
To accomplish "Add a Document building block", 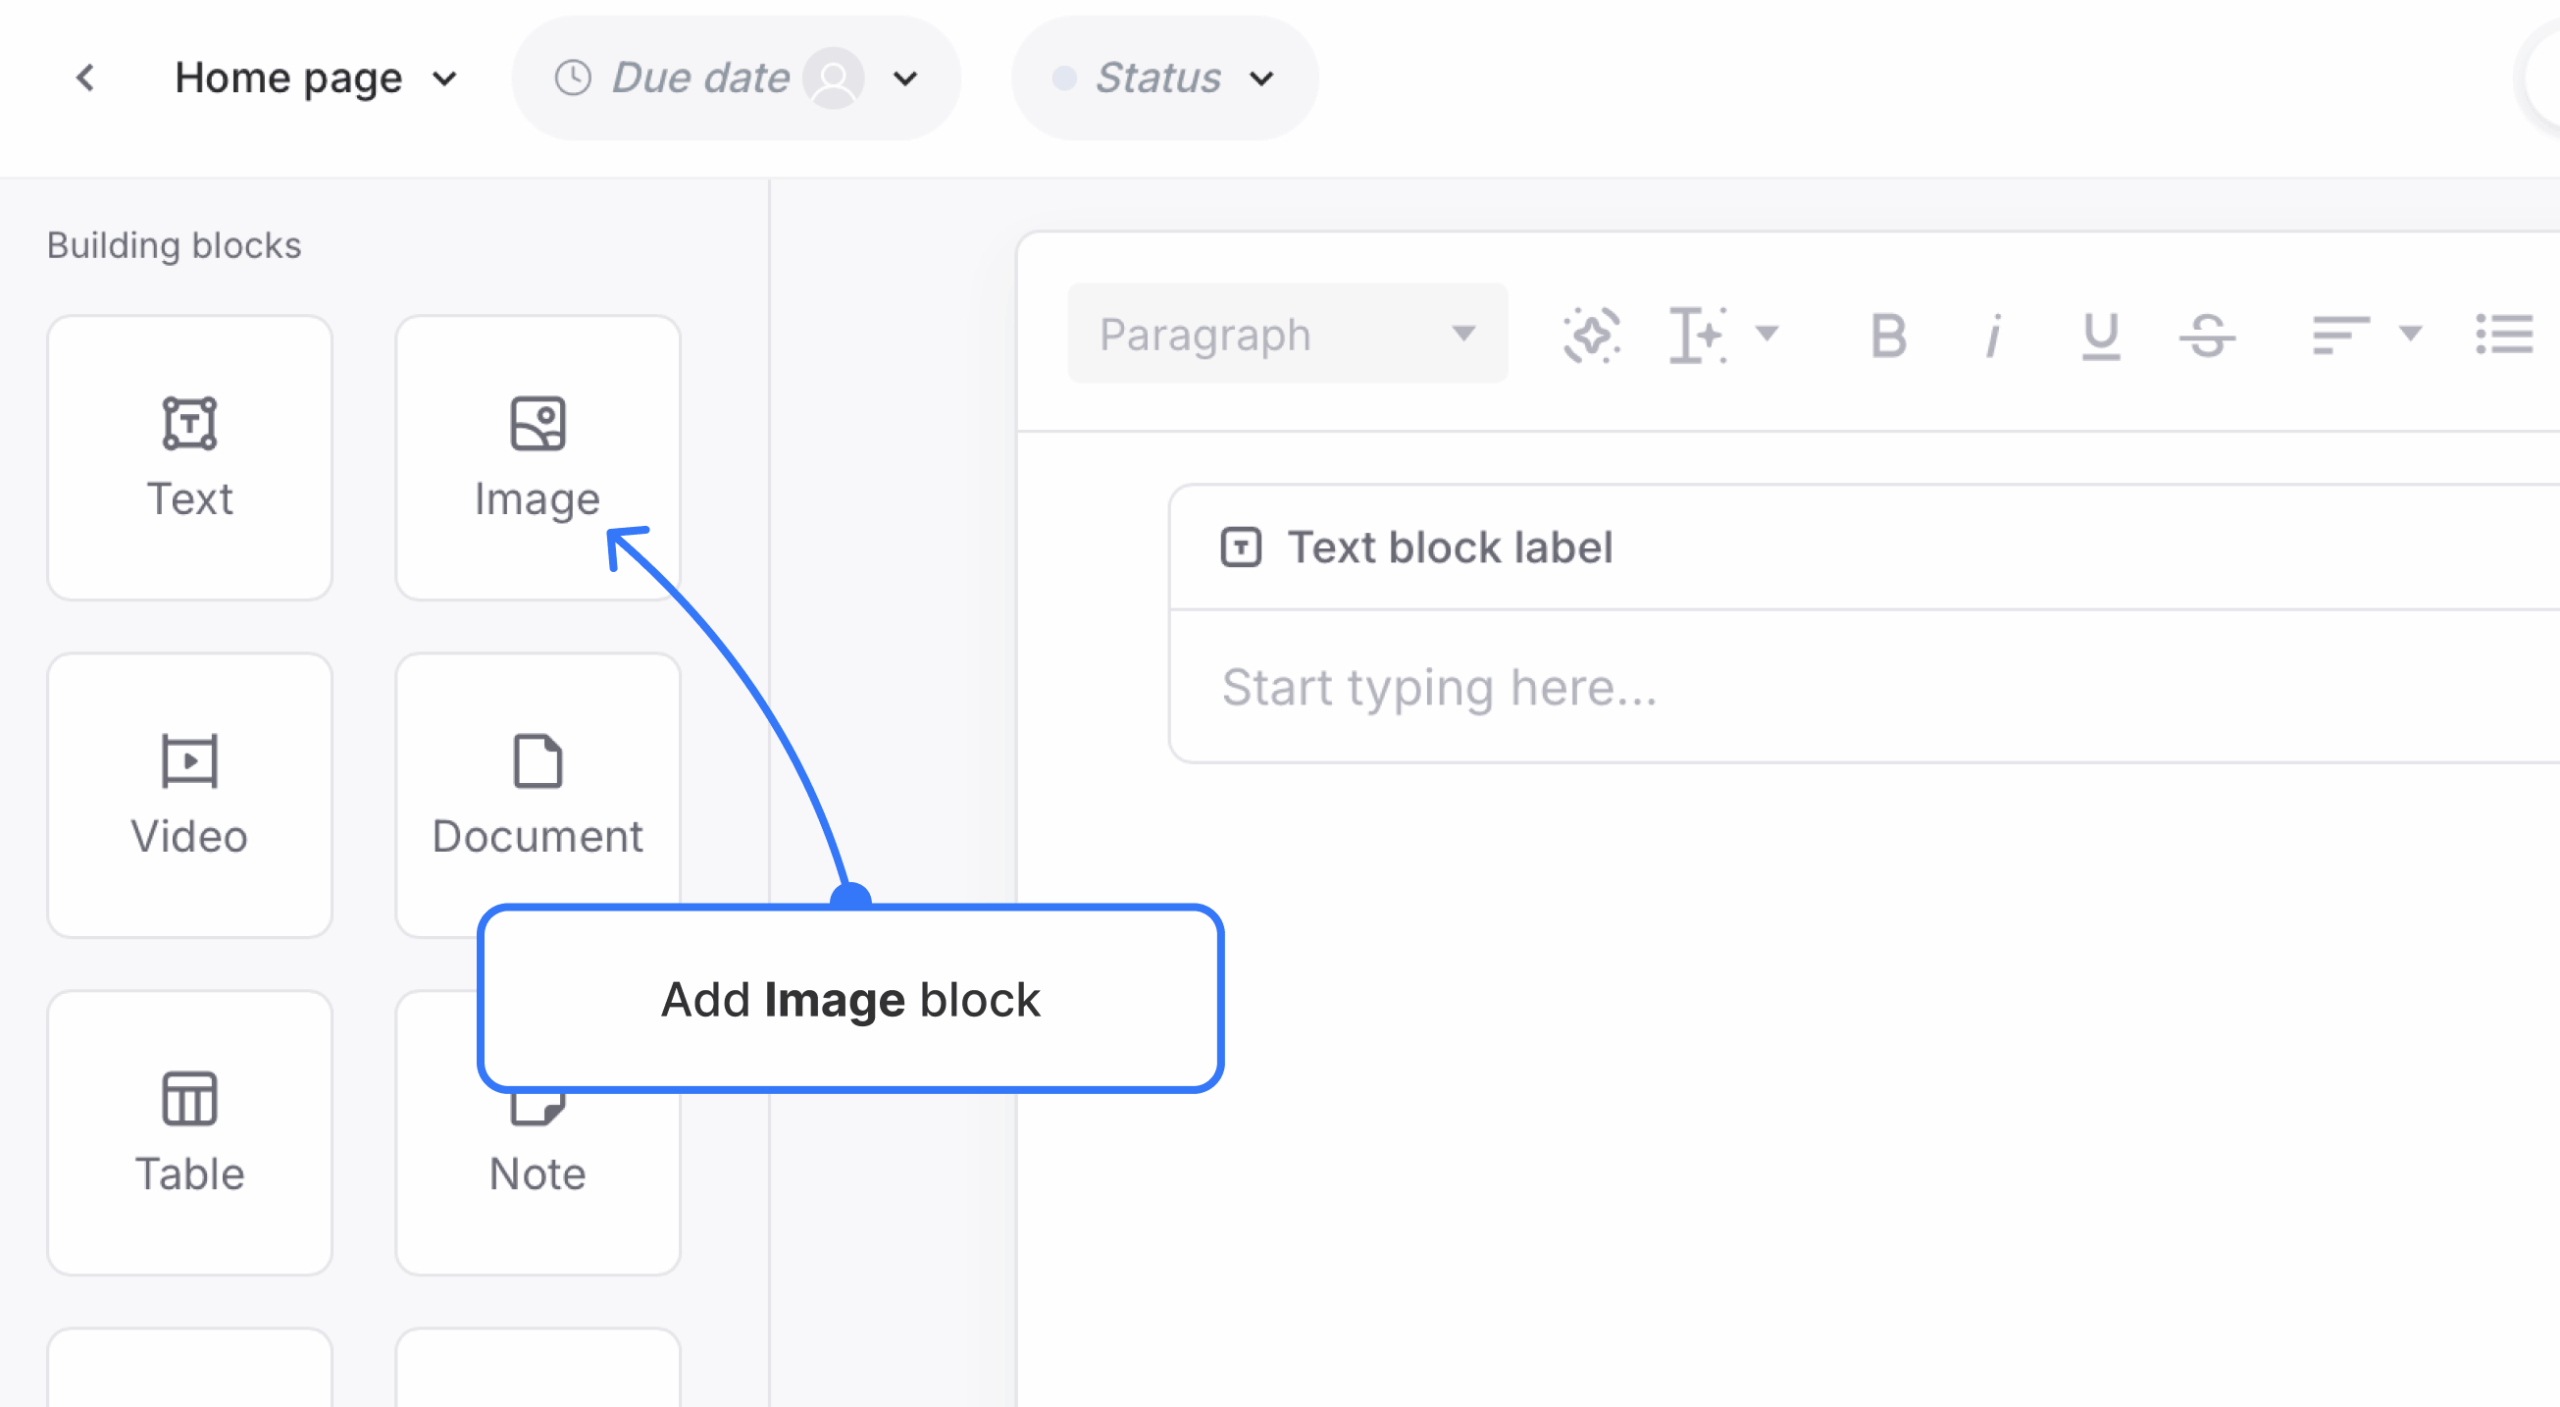I will coord(538,796).
